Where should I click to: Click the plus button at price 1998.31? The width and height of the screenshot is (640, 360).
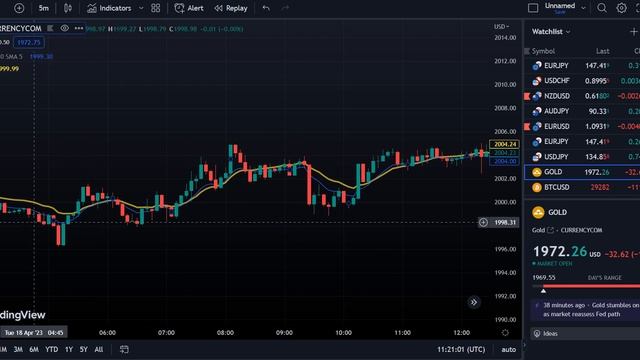[x=483, y=222]
